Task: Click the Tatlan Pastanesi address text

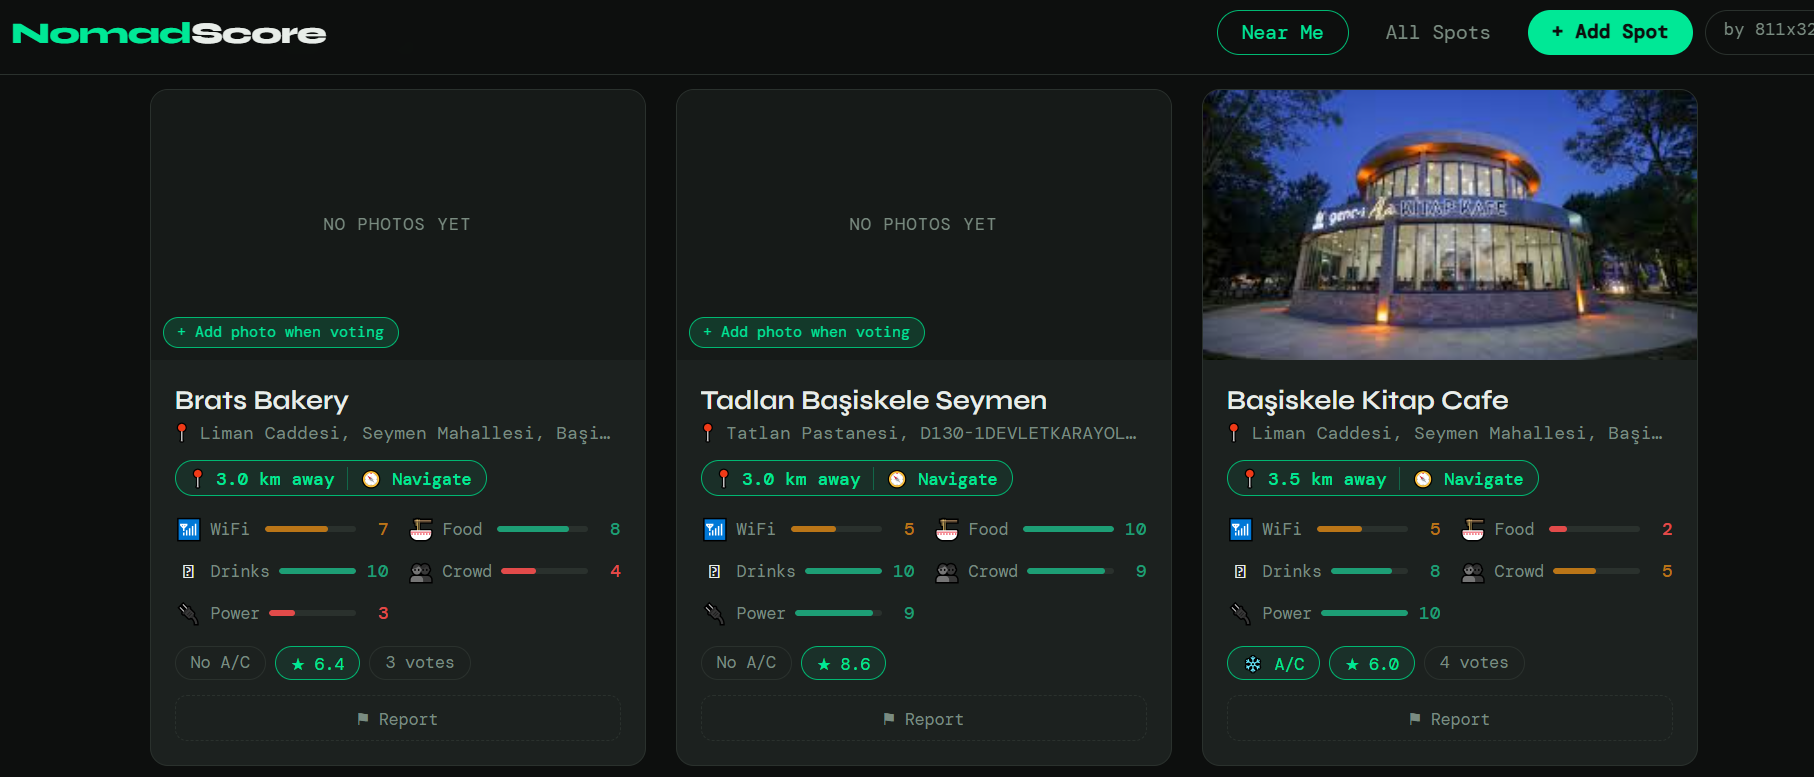Action: click(931, 433)
